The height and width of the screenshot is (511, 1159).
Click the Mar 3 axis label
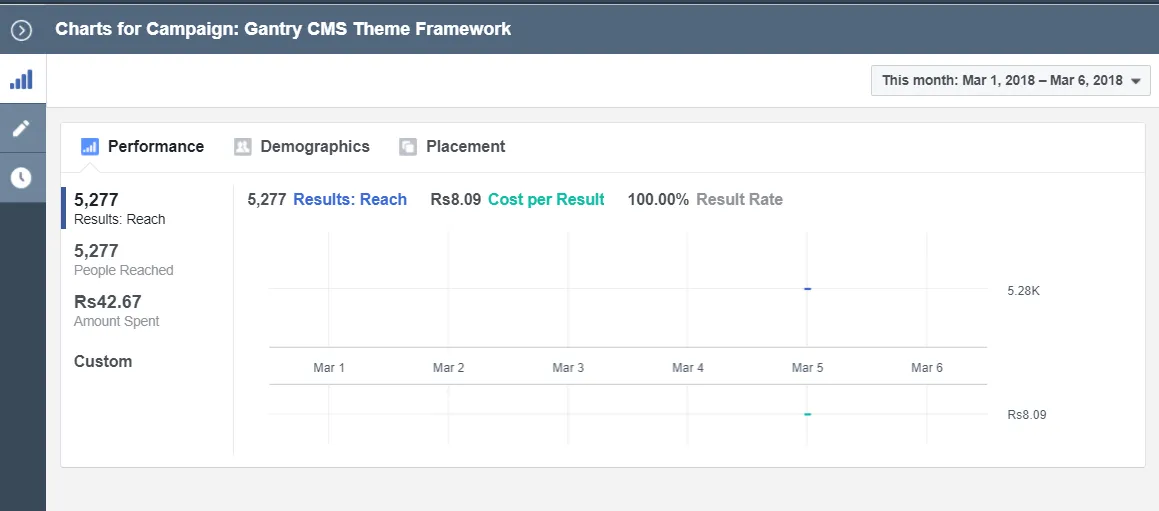click(568, 368)
